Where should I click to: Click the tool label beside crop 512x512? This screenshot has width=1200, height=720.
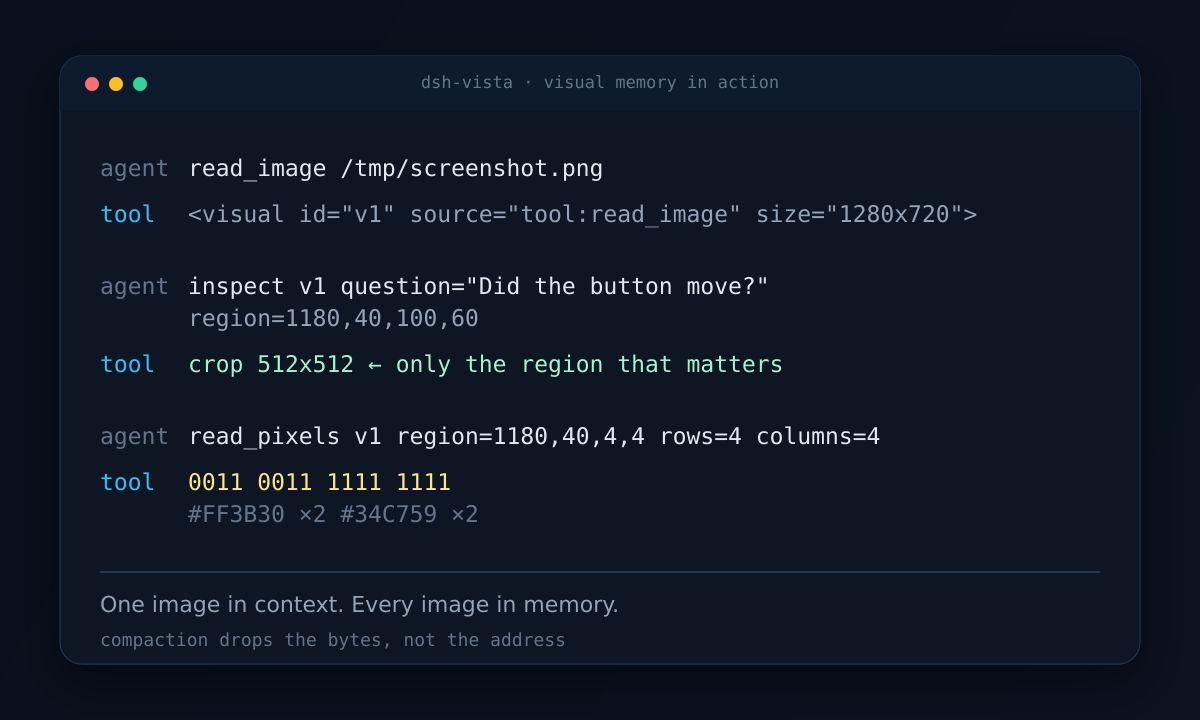coord(127,364)
